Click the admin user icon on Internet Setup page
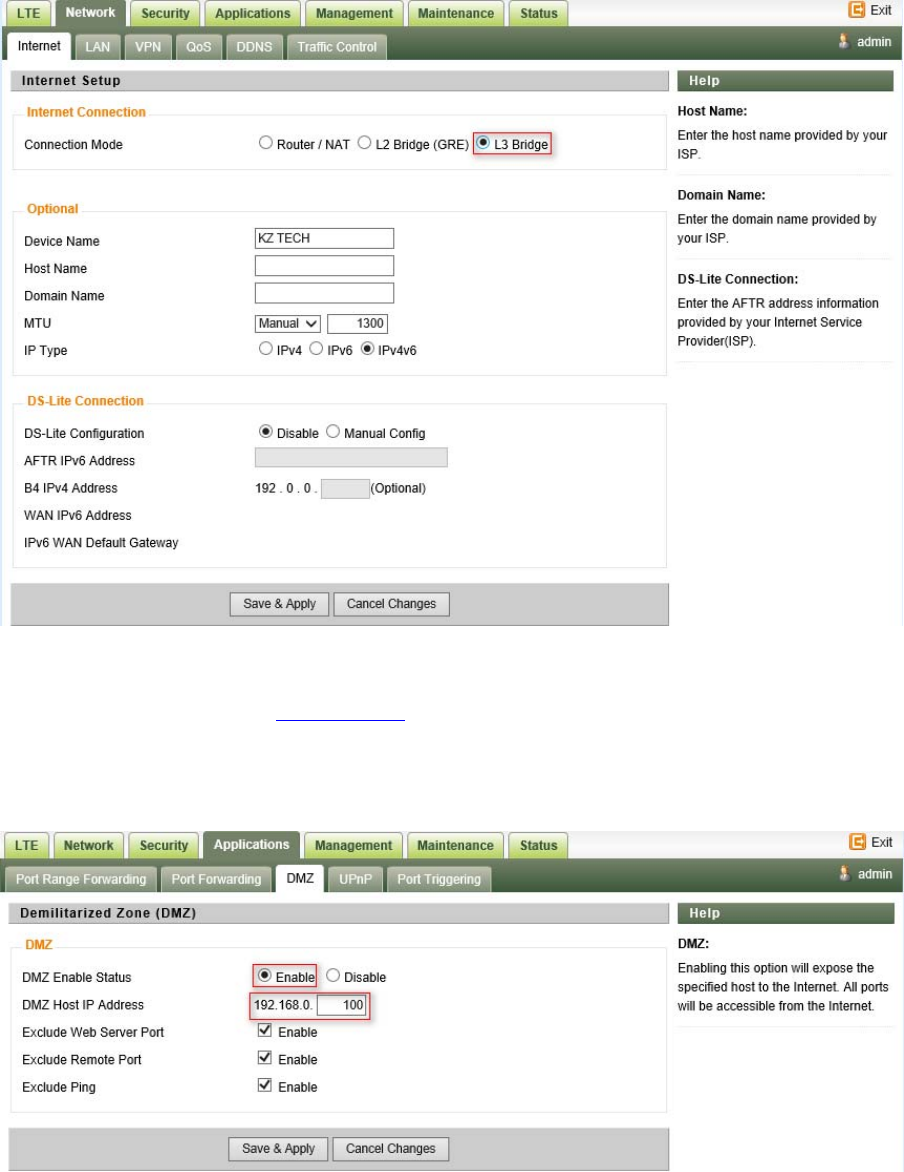 click(x=843, y=41)
